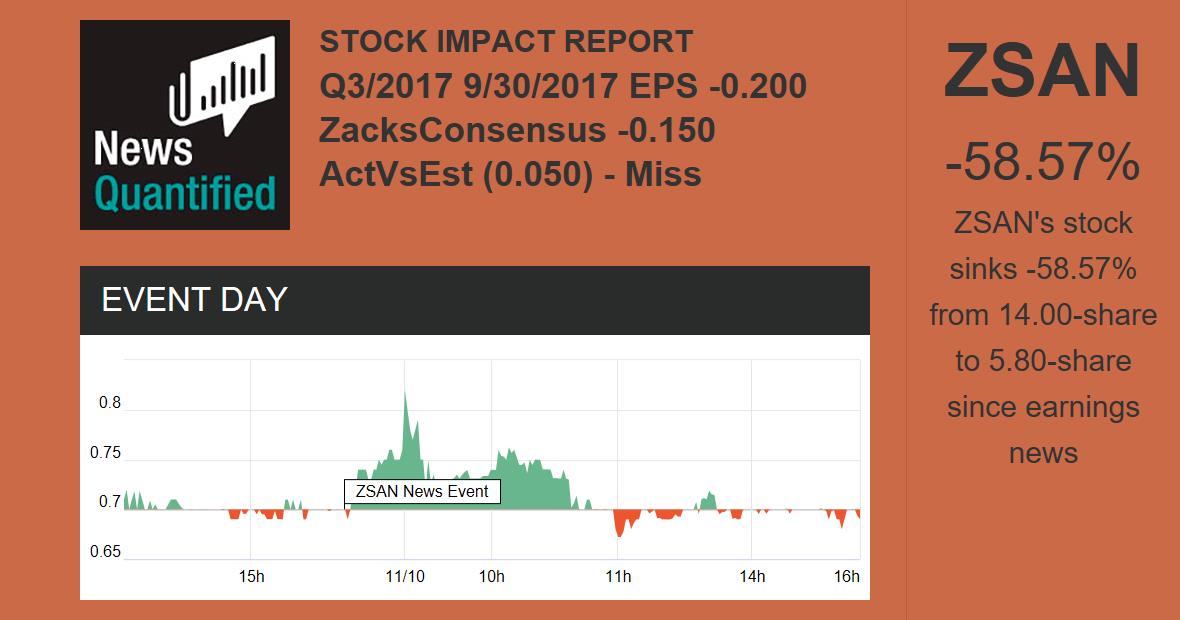Click the red dip near 11h
1180x620 pixels.
621,525
